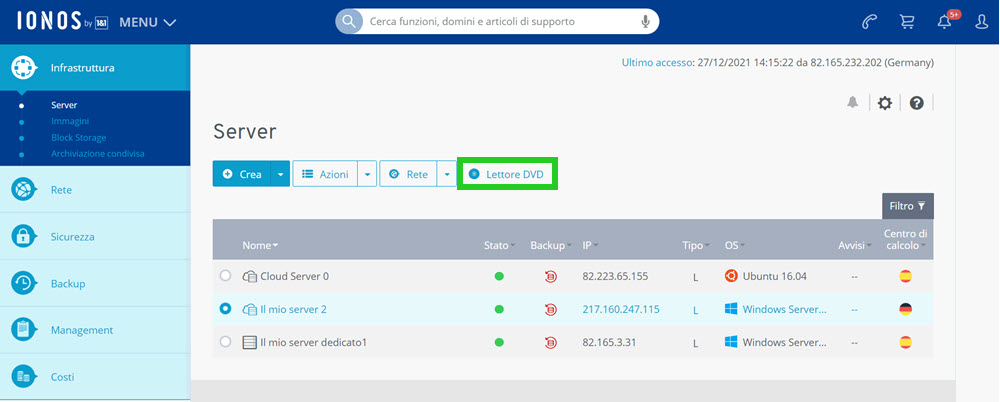Screen dimensions: 1000x402
Task: Expand the Rete toolbar dropdown arrow
Action: tap(446, 174)
